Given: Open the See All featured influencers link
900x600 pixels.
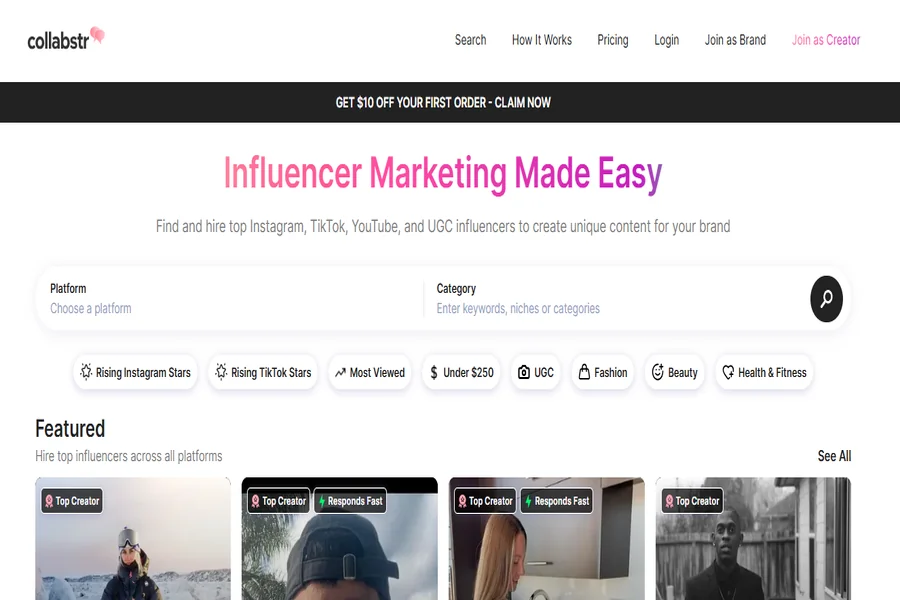Looking at the screenshot, I should 834,456.
